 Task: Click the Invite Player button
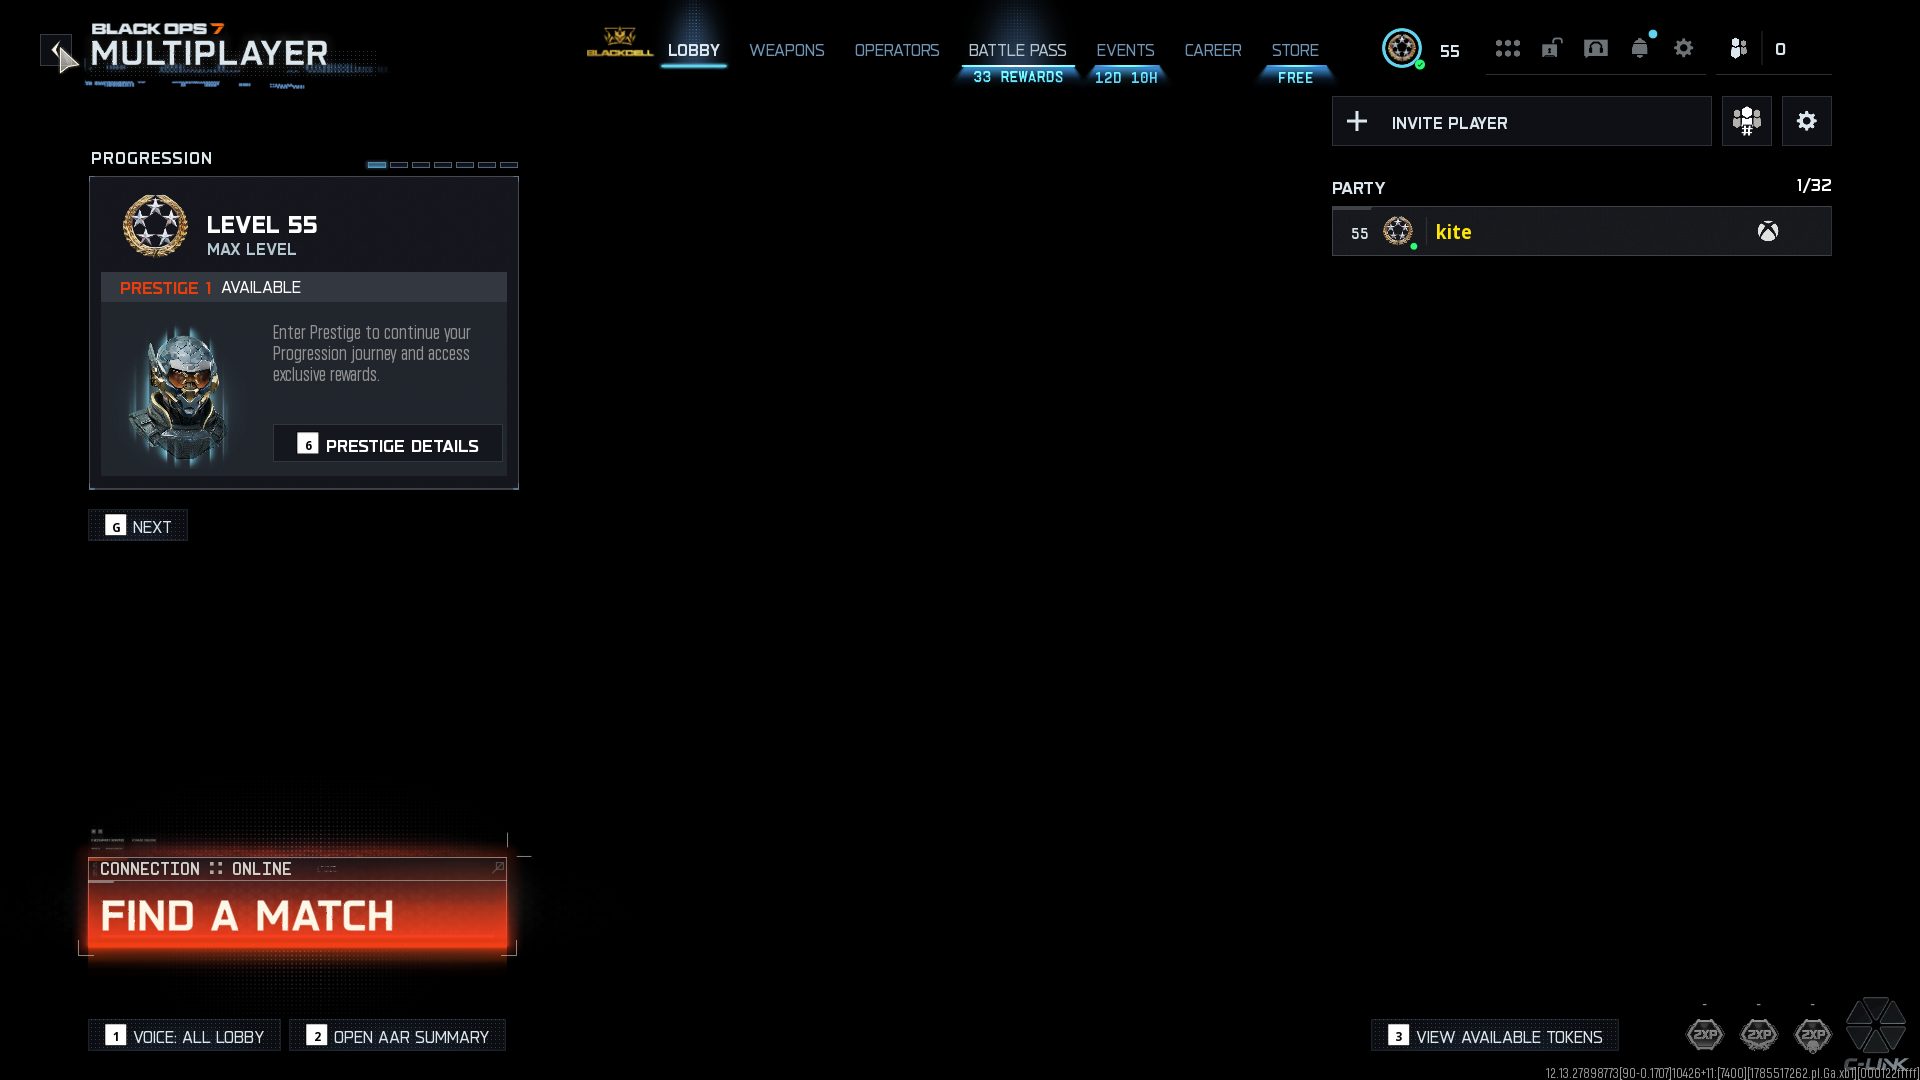click(x=1522, y=121)
